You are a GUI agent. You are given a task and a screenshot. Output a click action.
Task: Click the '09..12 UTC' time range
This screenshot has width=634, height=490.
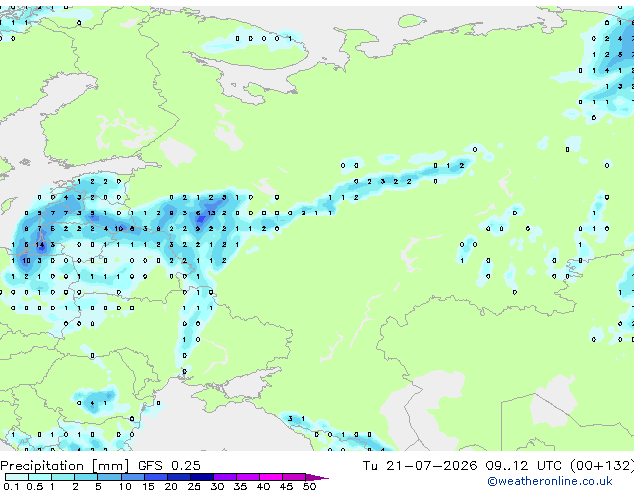(523, 466)
